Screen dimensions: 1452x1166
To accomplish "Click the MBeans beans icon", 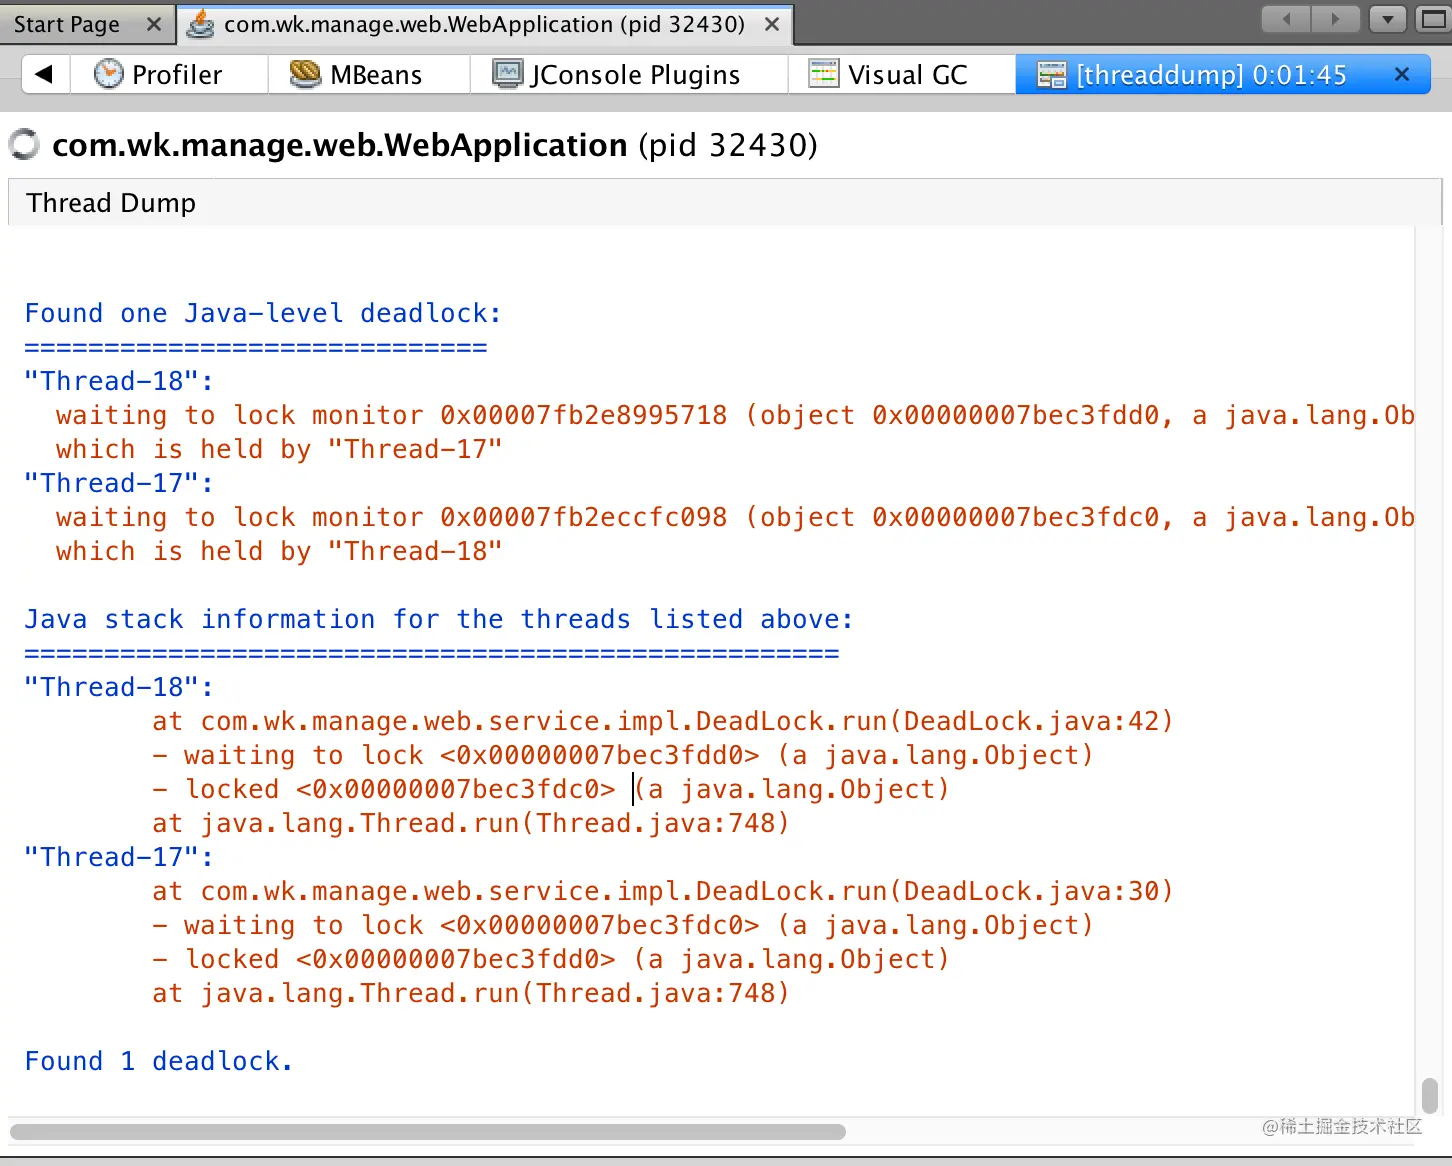I will click(305, 74).
